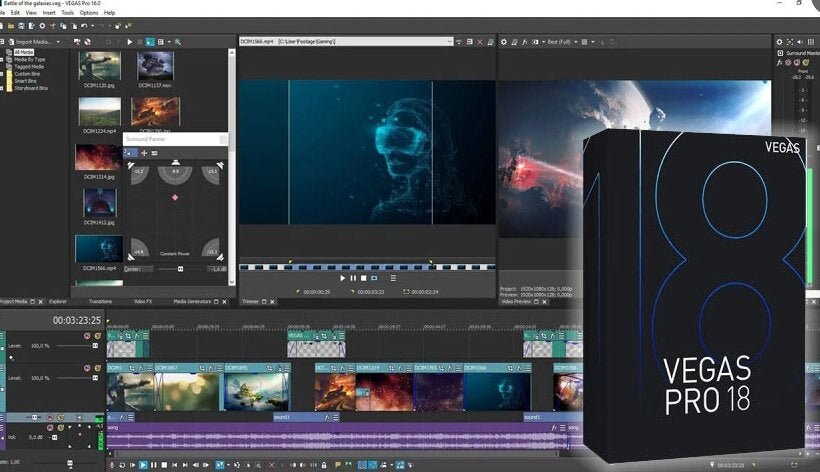Open the Import Media dropdown arrow
This screenshot has height=472, width=820.
58,42
